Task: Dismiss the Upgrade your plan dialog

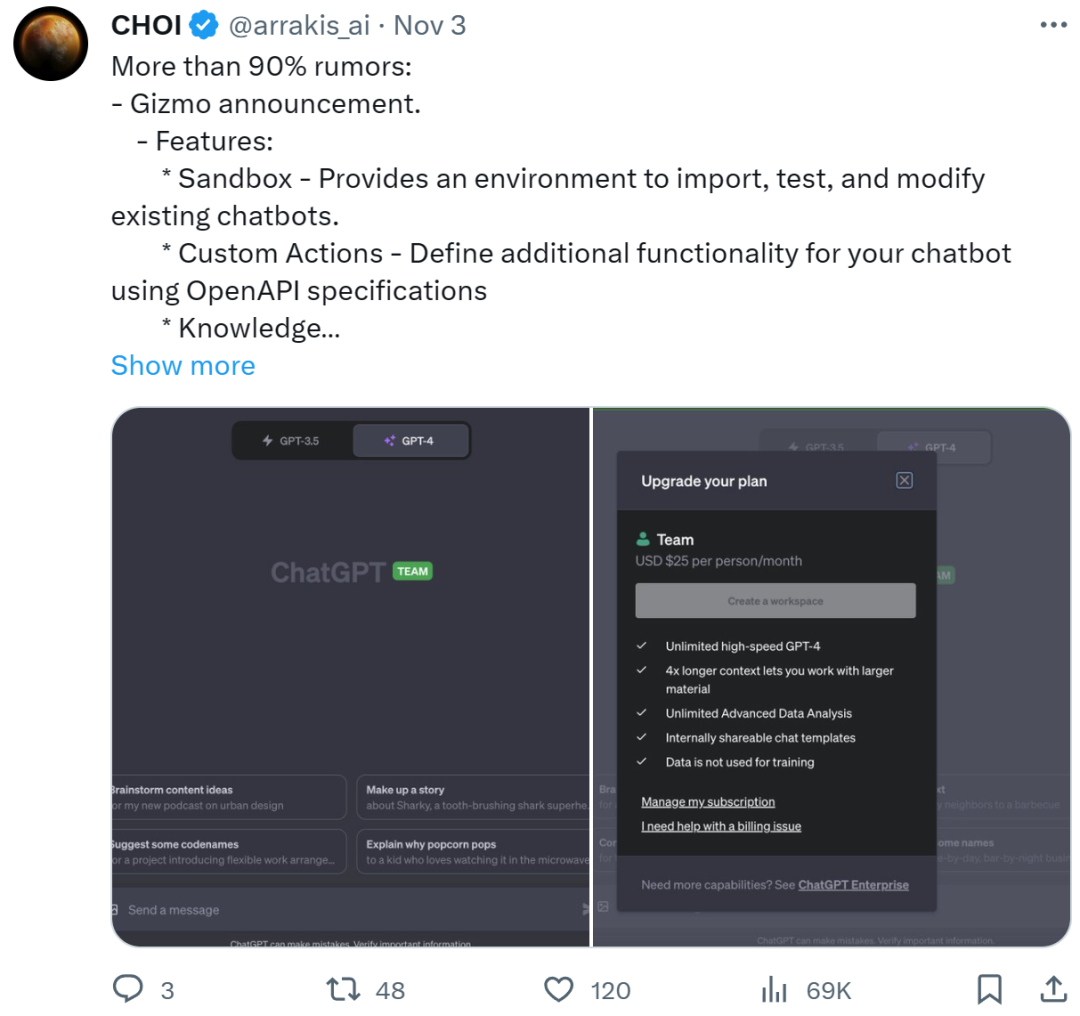Action: click(x=904, y=480)
